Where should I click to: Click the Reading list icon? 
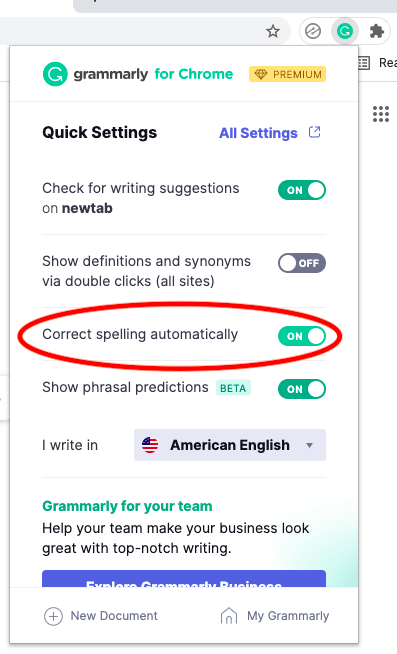tap(364, 63)
